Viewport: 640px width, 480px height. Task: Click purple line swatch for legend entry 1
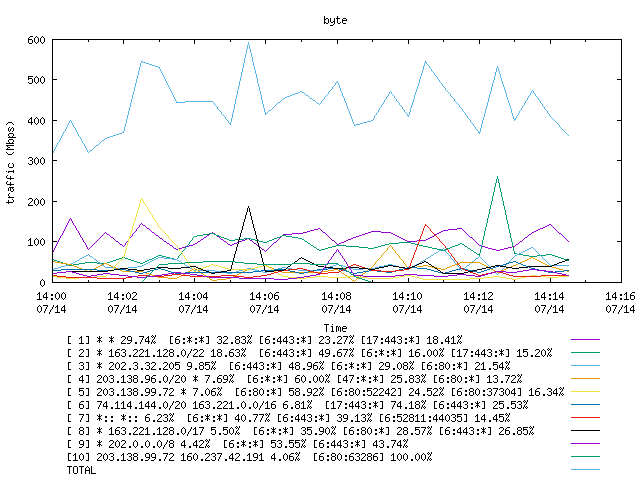[585, 339]
